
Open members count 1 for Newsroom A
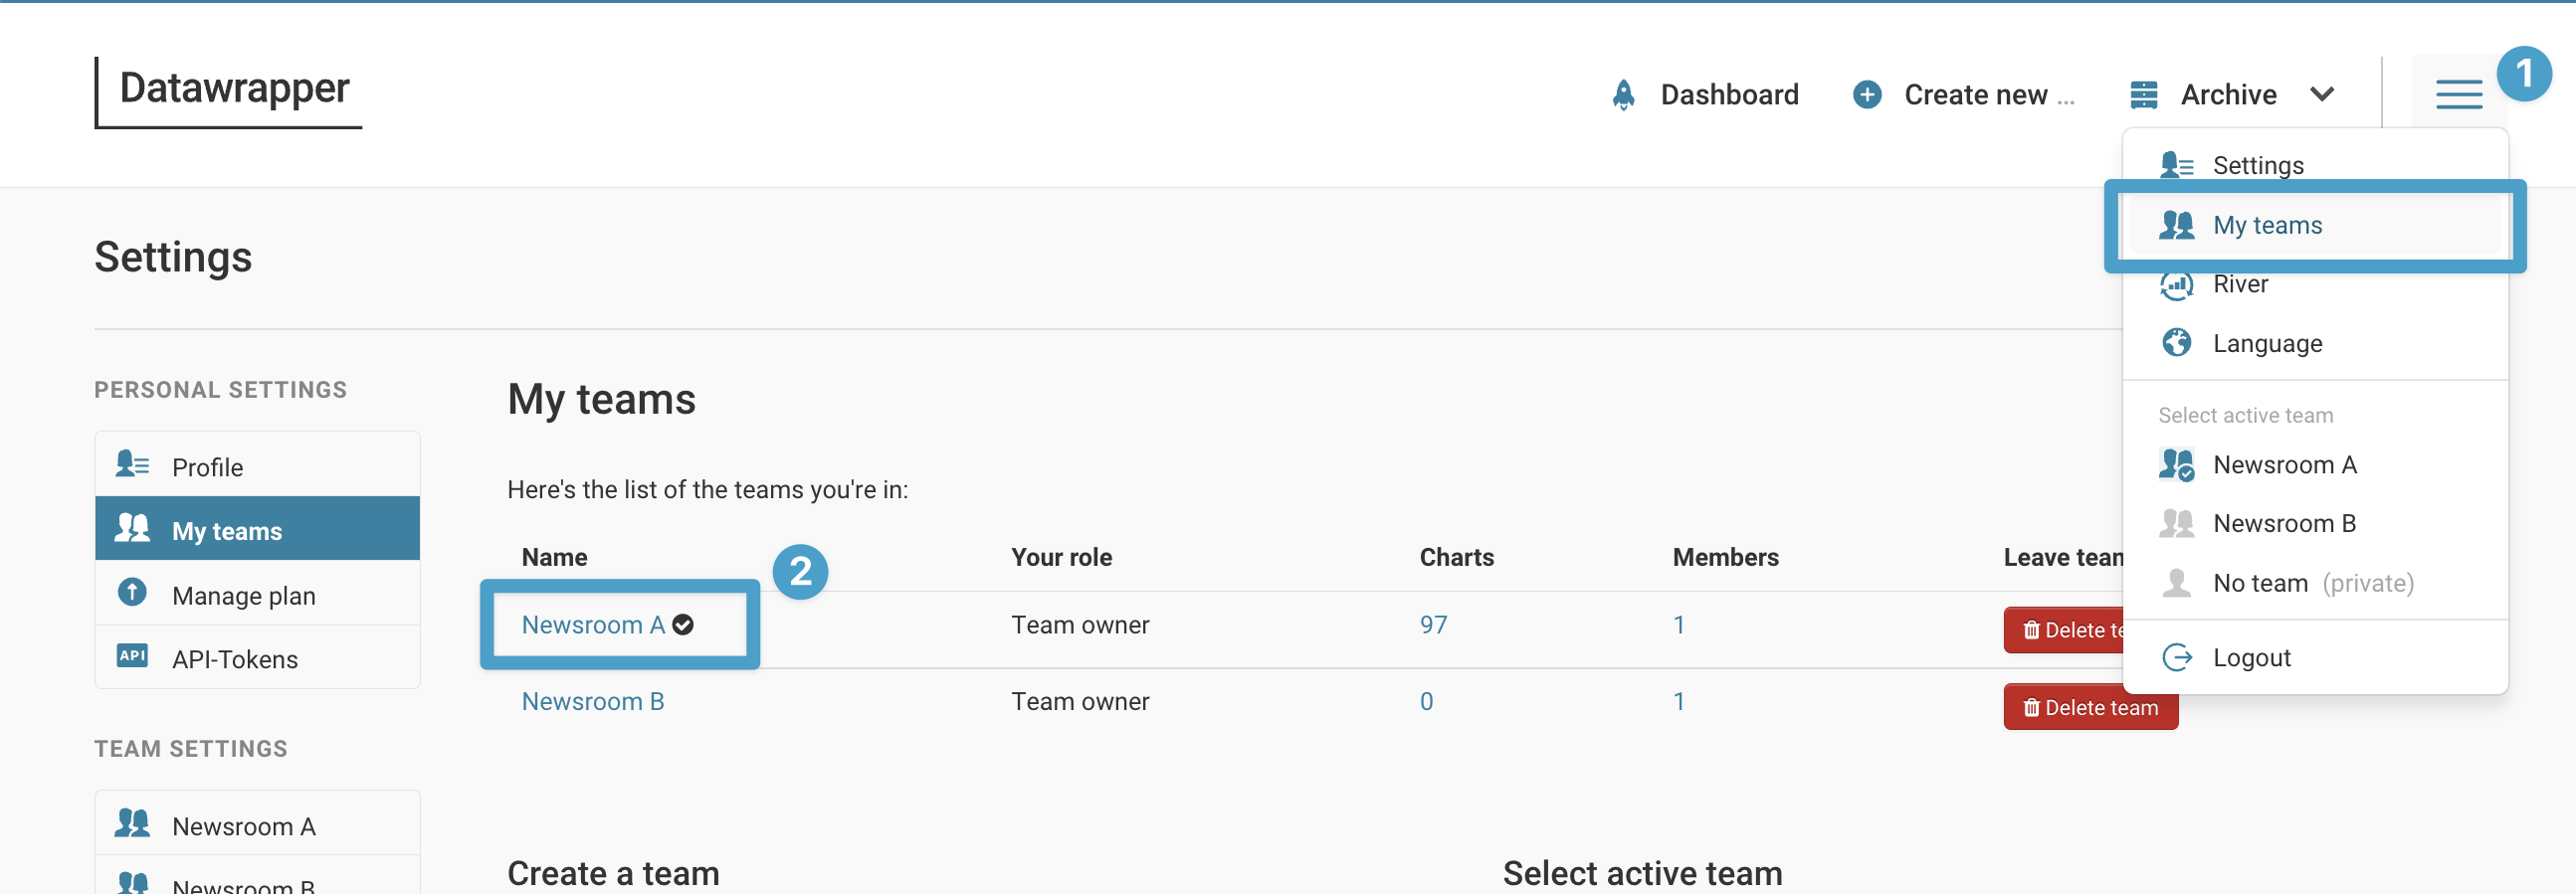click(1679, 625)
